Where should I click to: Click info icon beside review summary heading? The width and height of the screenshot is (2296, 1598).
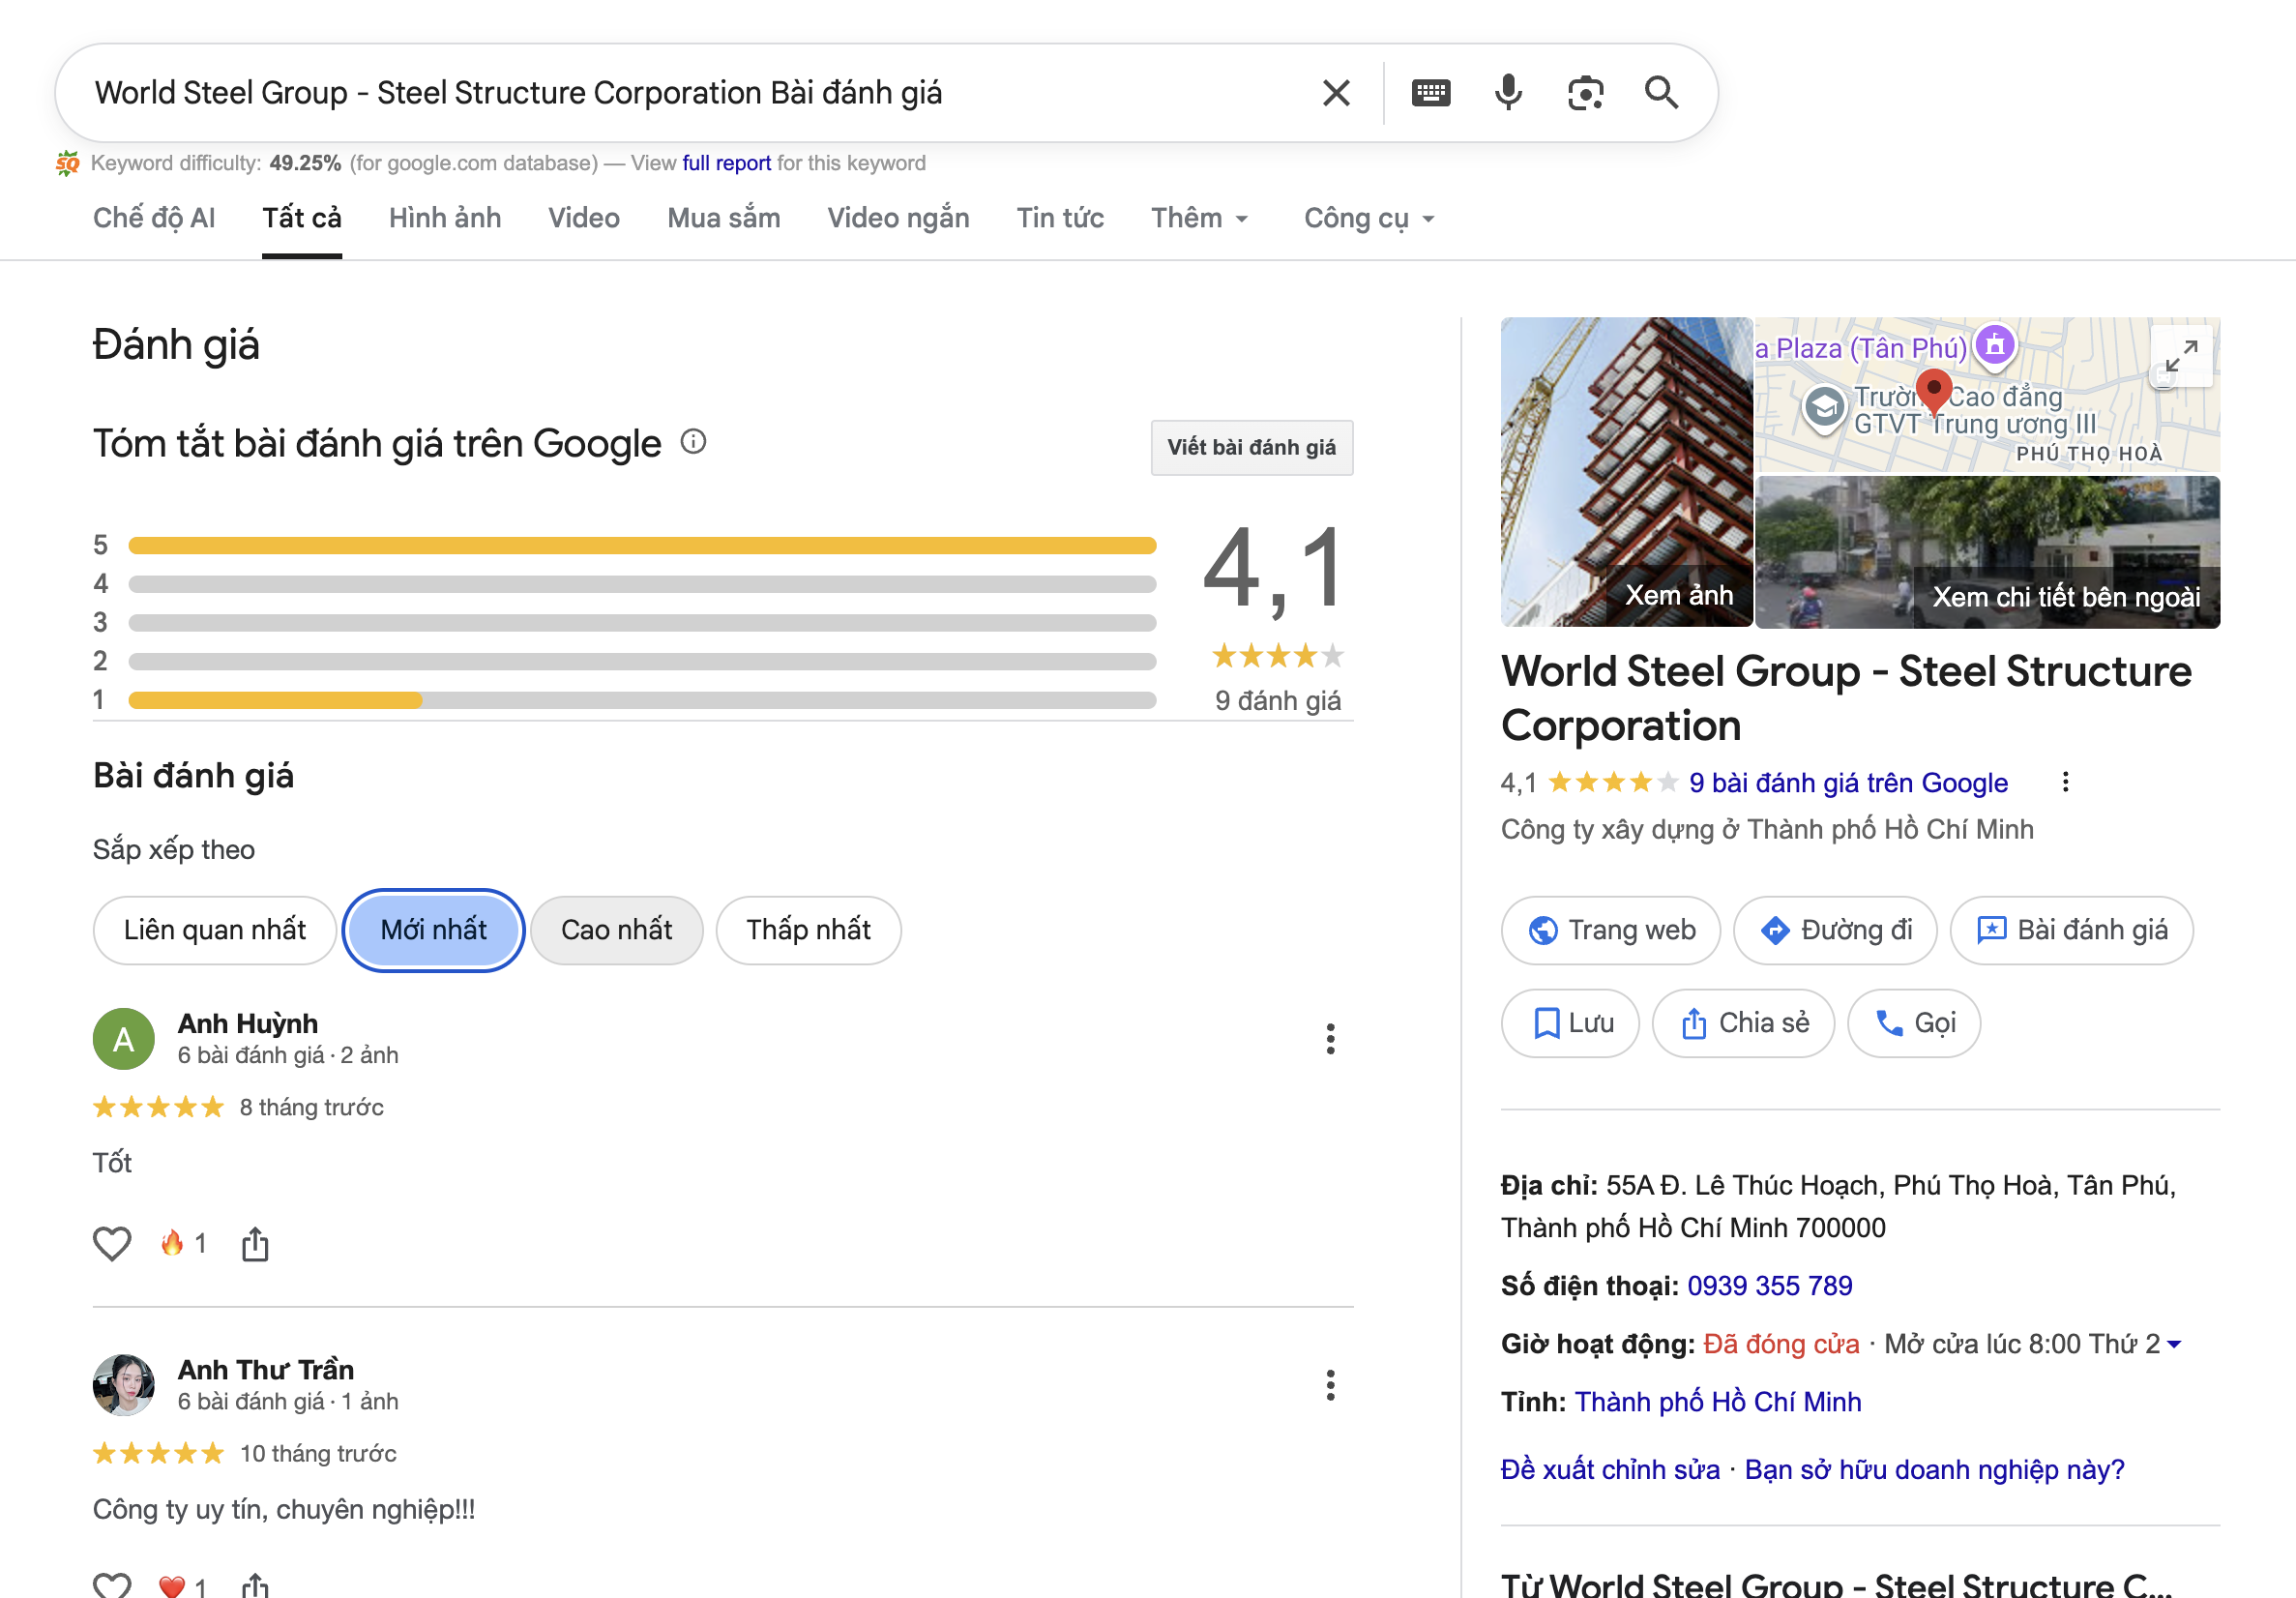point(693,441)
